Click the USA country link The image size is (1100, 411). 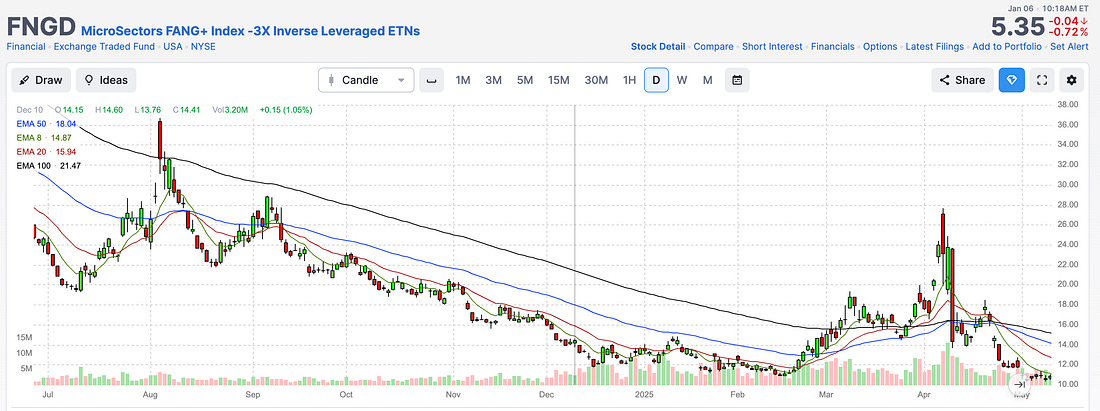tap(173, 46)
